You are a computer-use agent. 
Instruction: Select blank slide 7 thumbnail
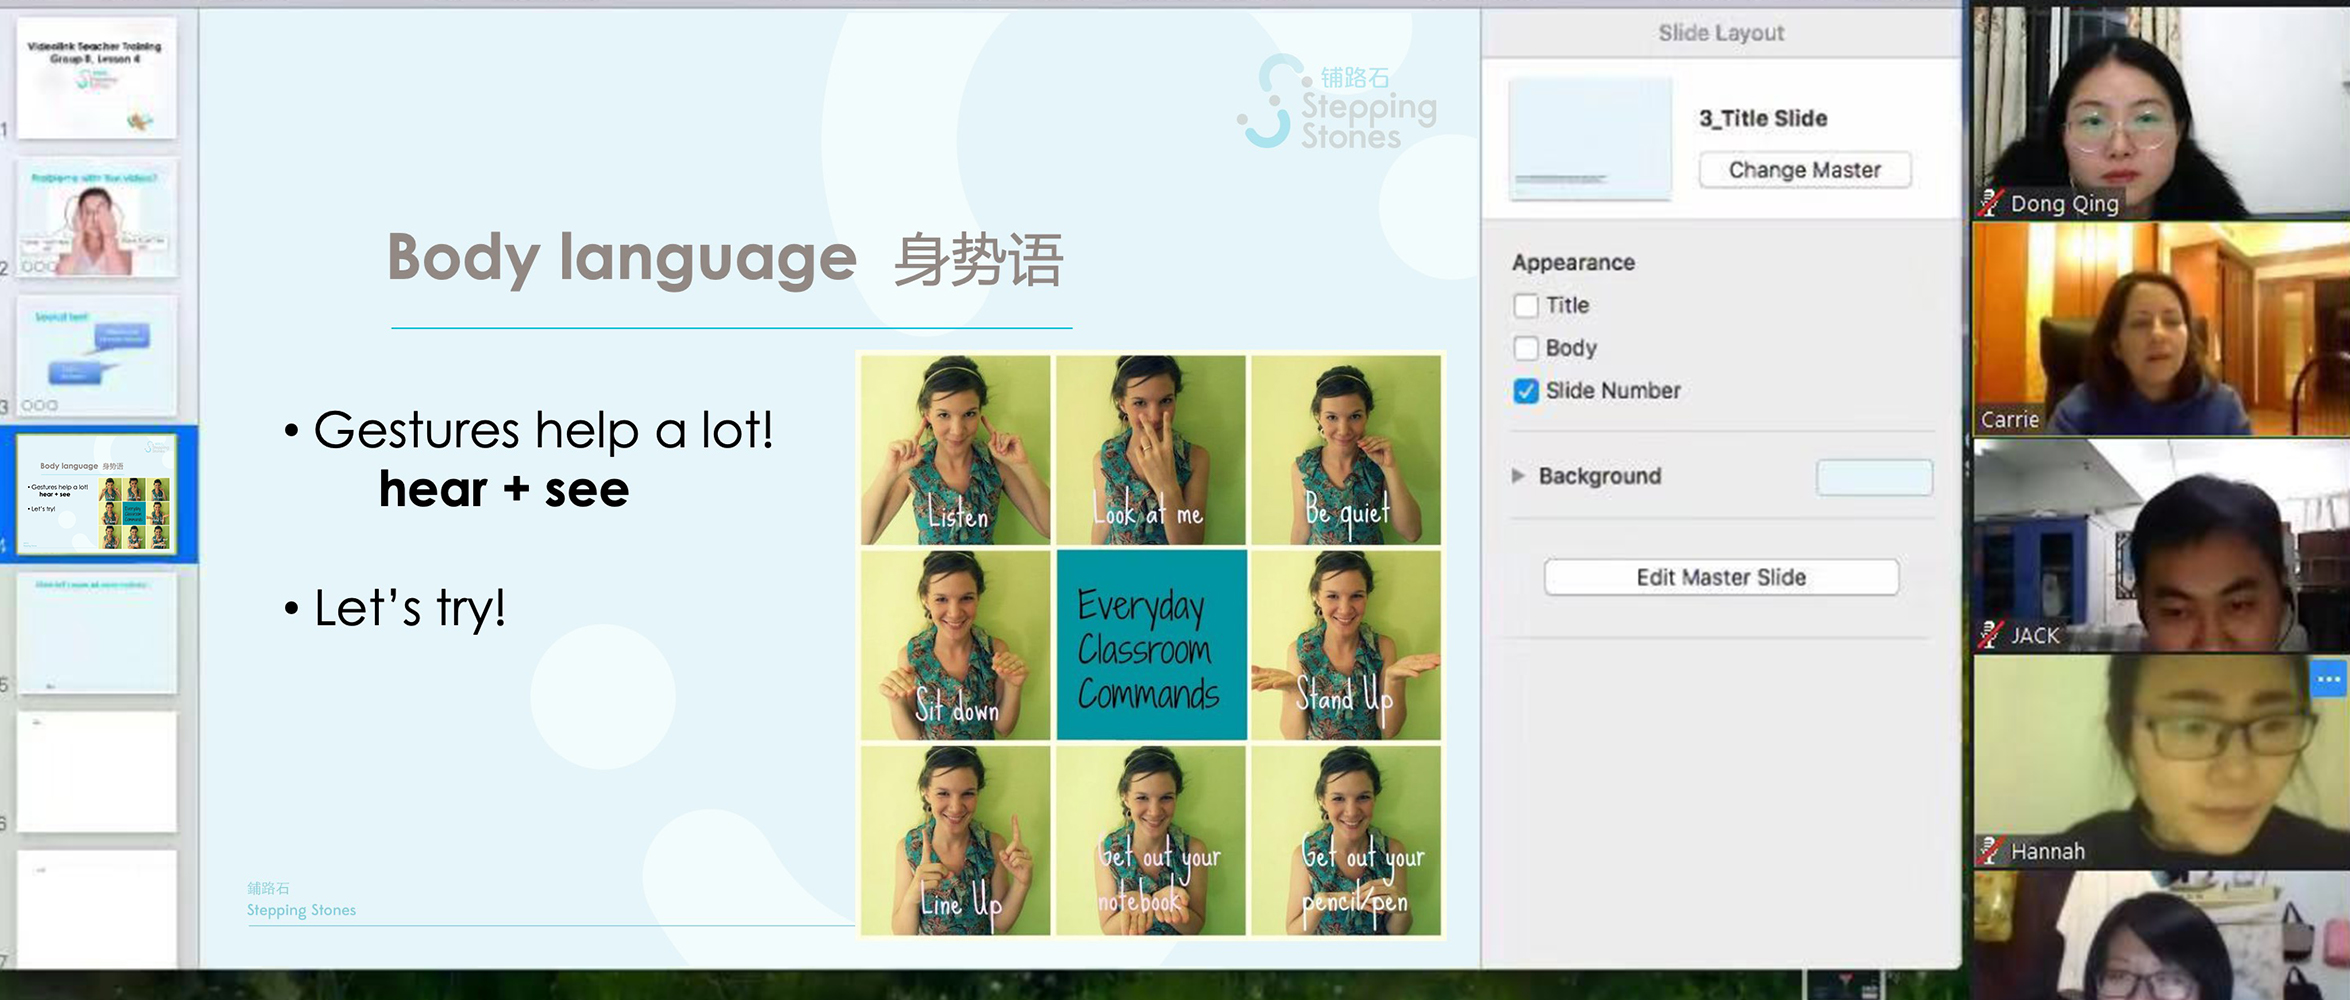tap(96, 908)
